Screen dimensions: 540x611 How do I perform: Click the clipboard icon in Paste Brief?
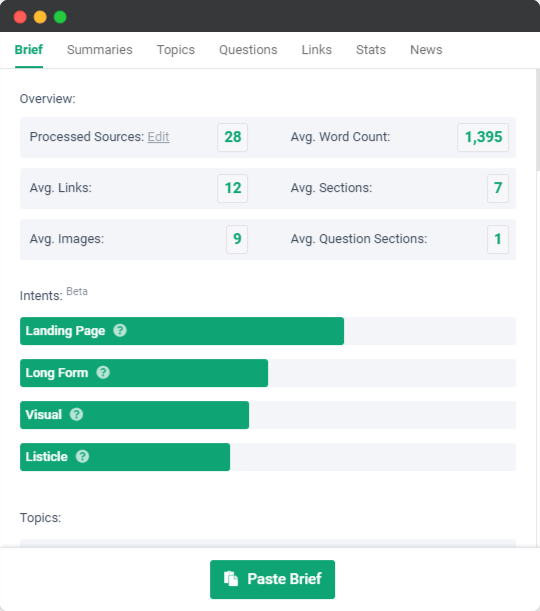click(231, 579)
